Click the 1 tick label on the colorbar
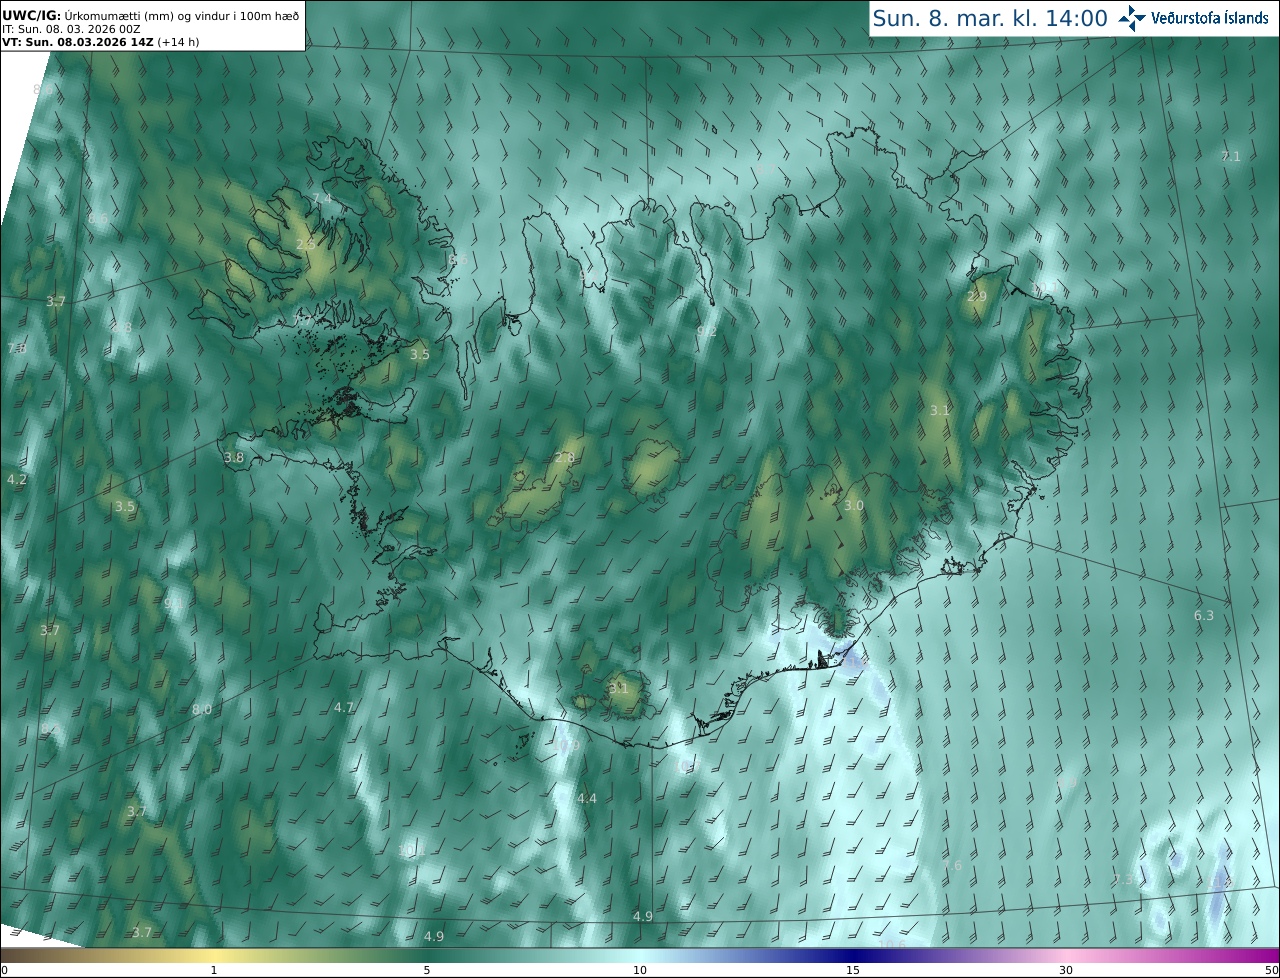Screen dimensions: 1280x978 (x=213, y=970)
